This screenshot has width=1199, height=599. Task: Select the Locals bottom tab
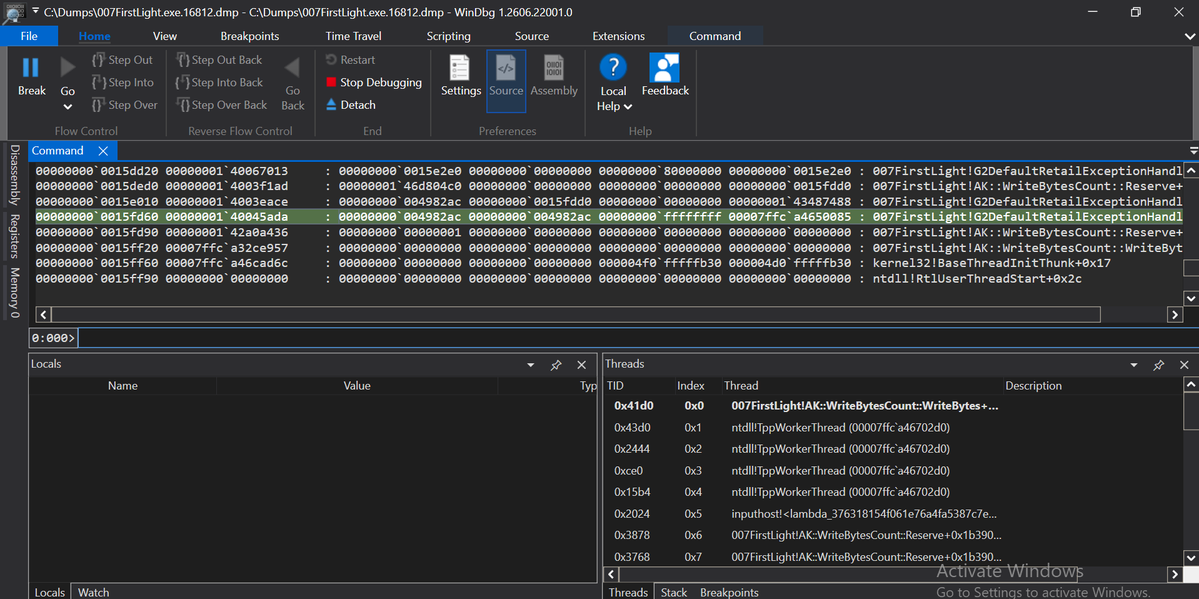pos(50,592)
